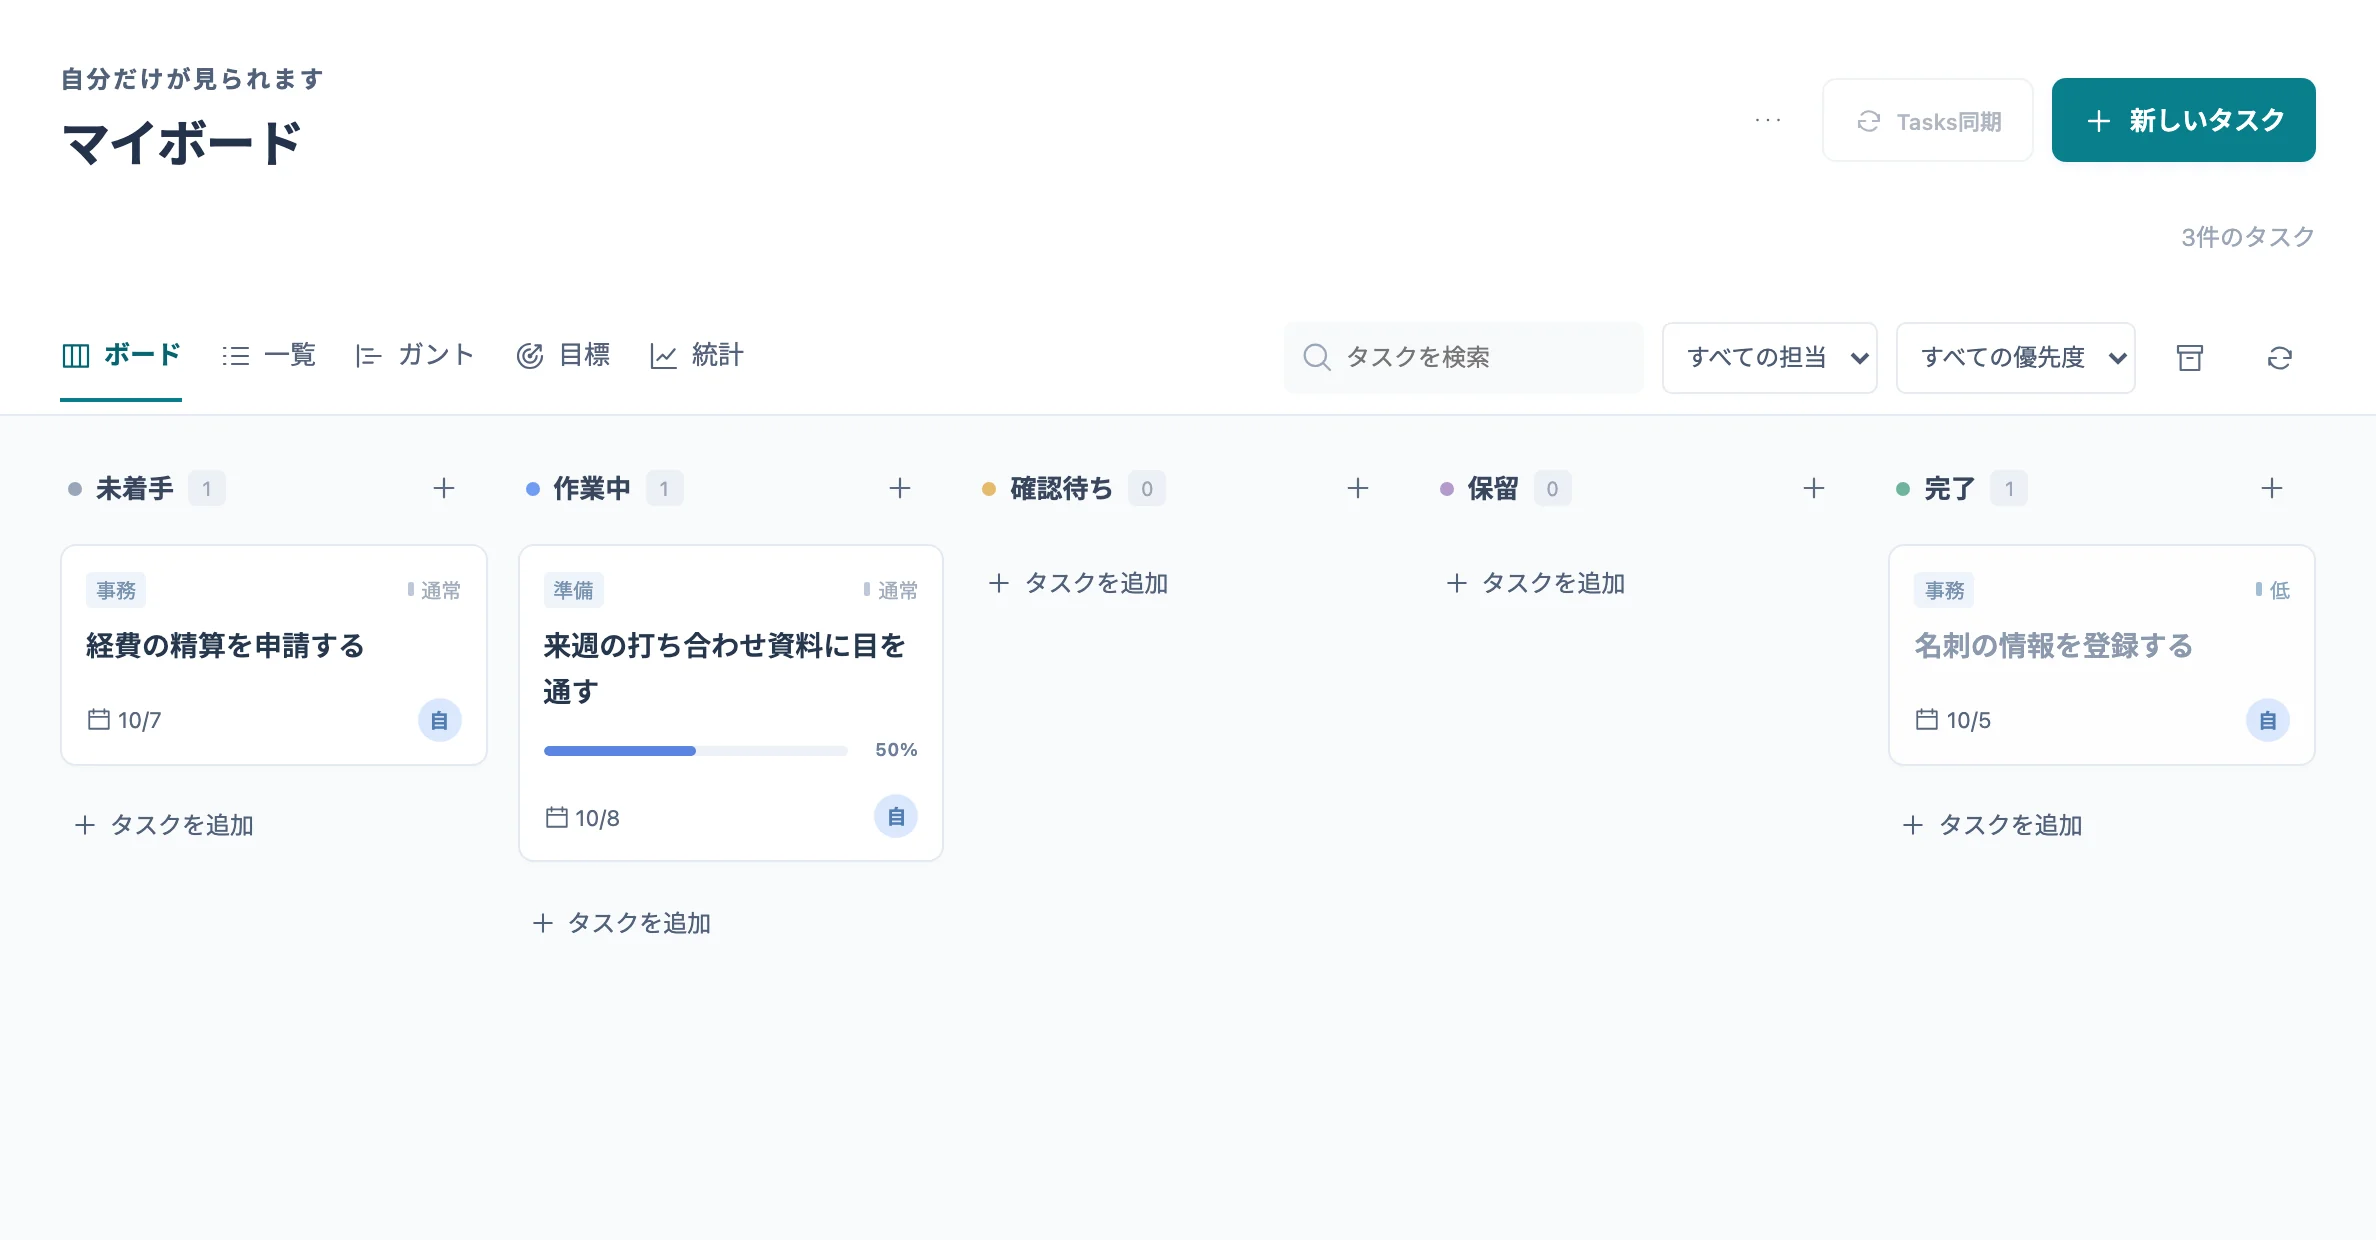Viewport: 2376px width, 1240px height.
Task: Click the 10/8 due date calendar icon
Action: (557, 817)
